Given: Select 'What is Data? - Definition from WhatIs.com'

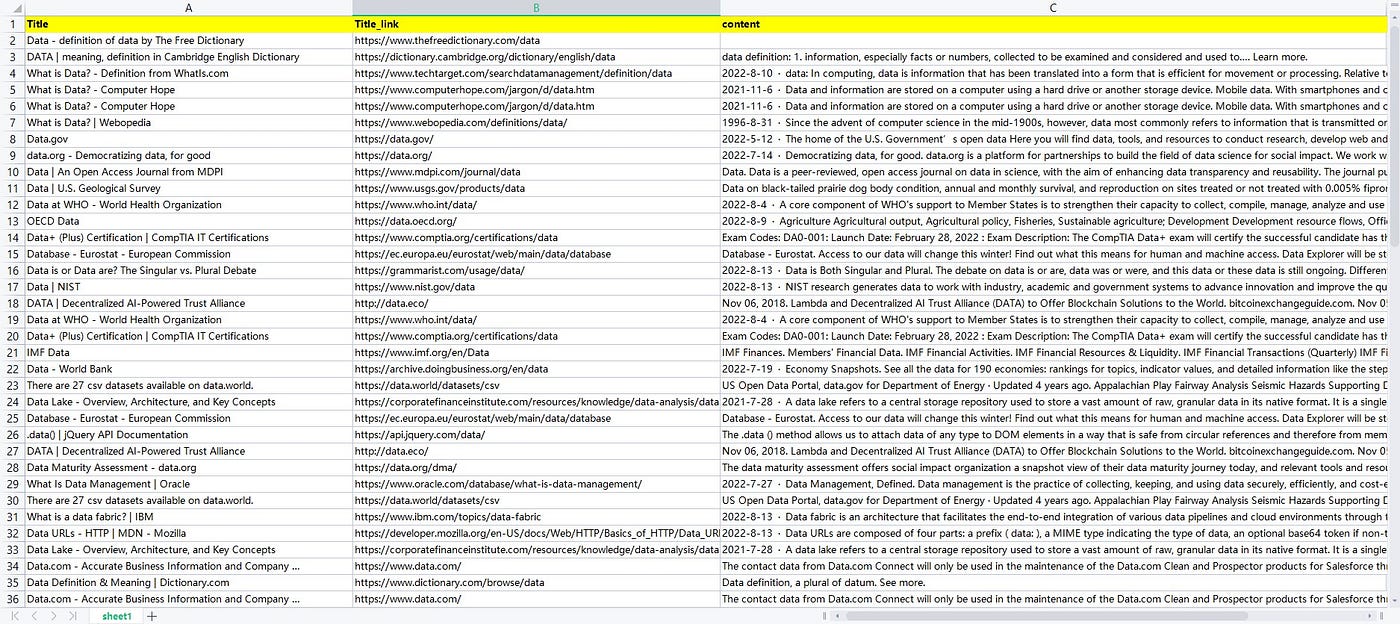Looking at the screenshot, I should [x=189, y=73].
